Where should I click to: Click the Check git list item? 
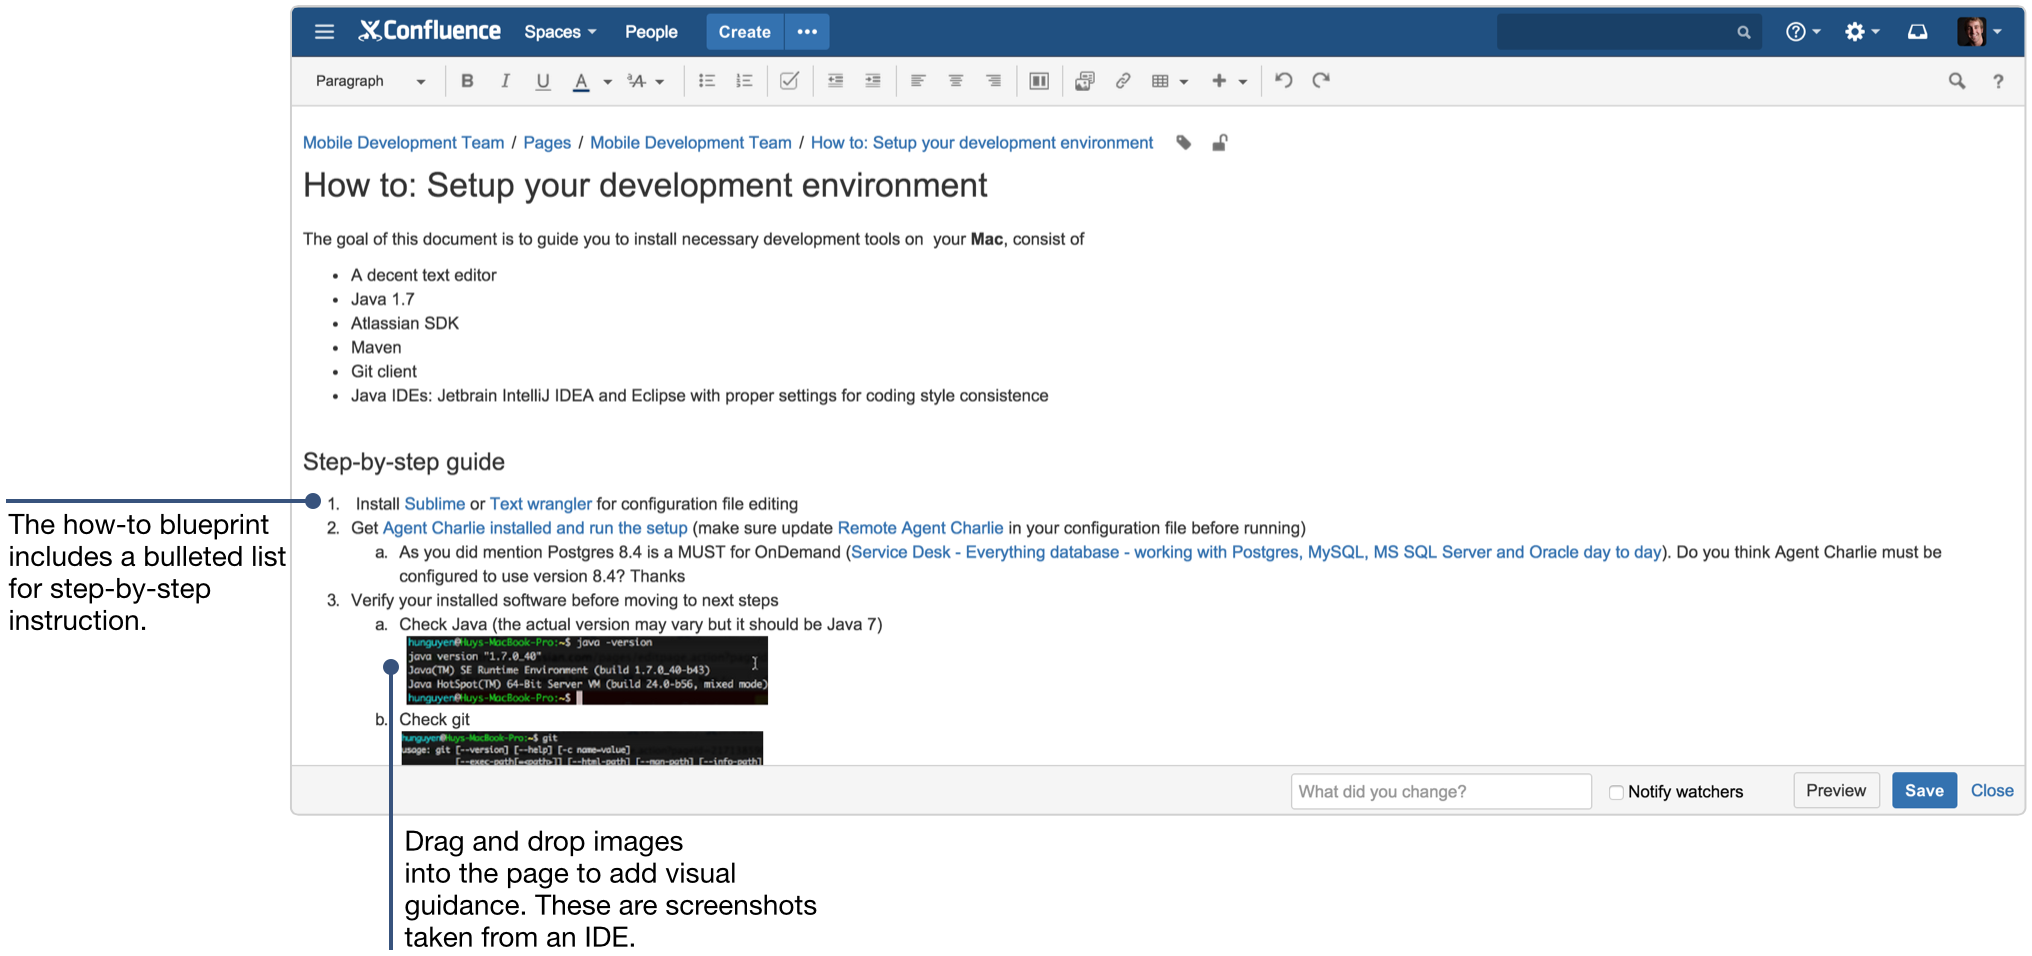point(434,720)
